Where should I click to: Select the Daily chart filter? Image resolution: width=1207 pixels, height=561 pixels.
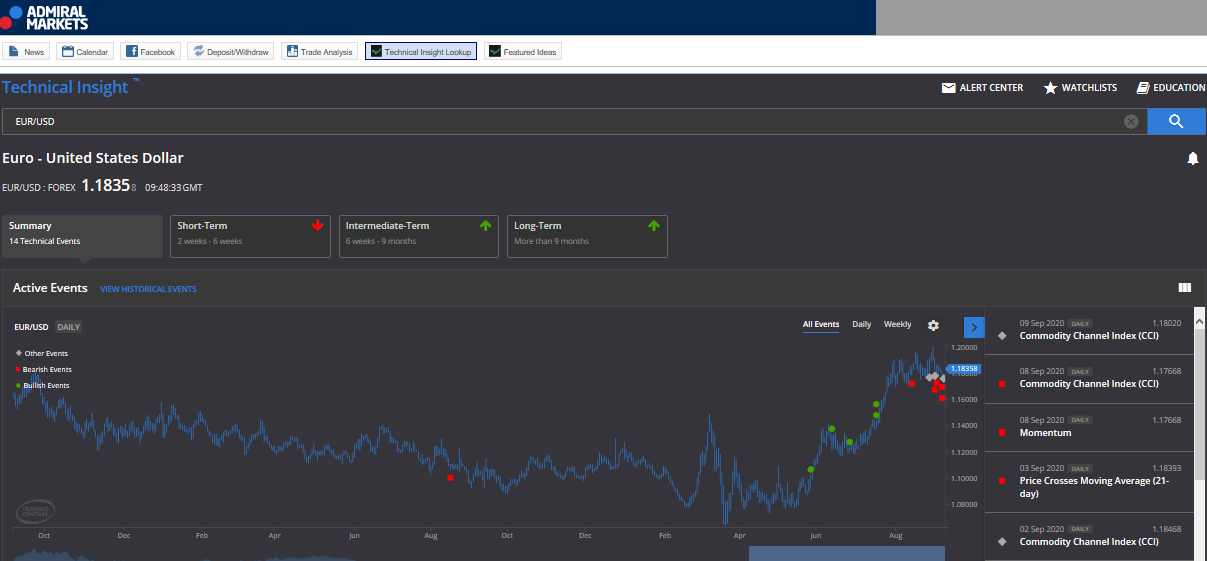pyautogui.click(x=862, y=325)
